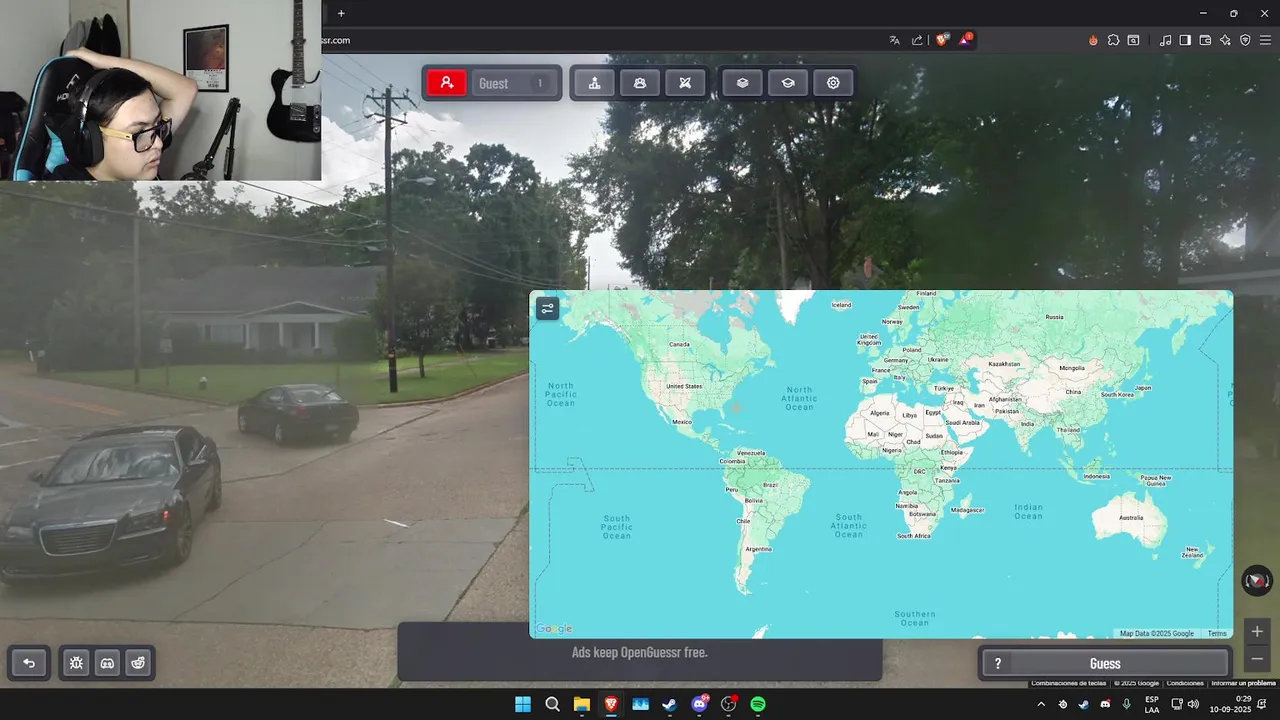Click the crossed-swords duel icon
1280x720 pixels.
pos(685,83)
